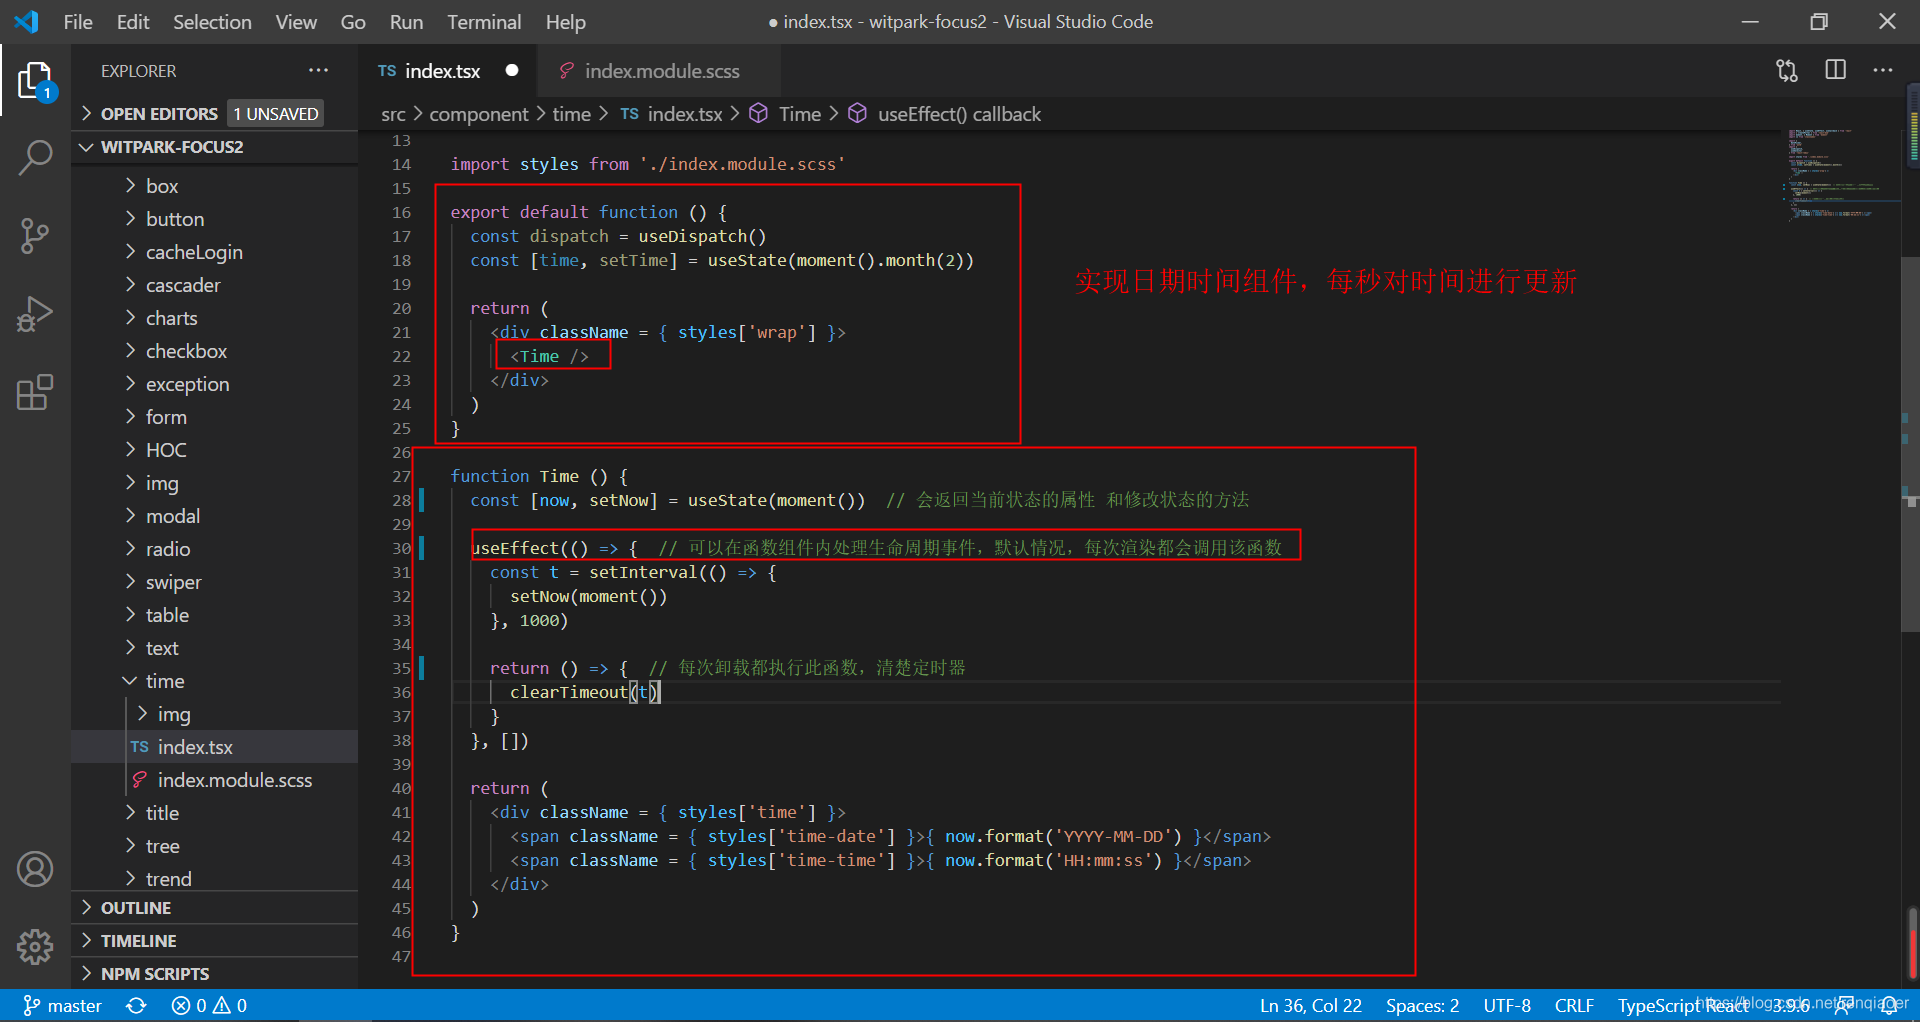Change indentation via Spaces: 2
Image resolution: width=1920 pixels, height=1022 pixels.
(1422, 1005)
